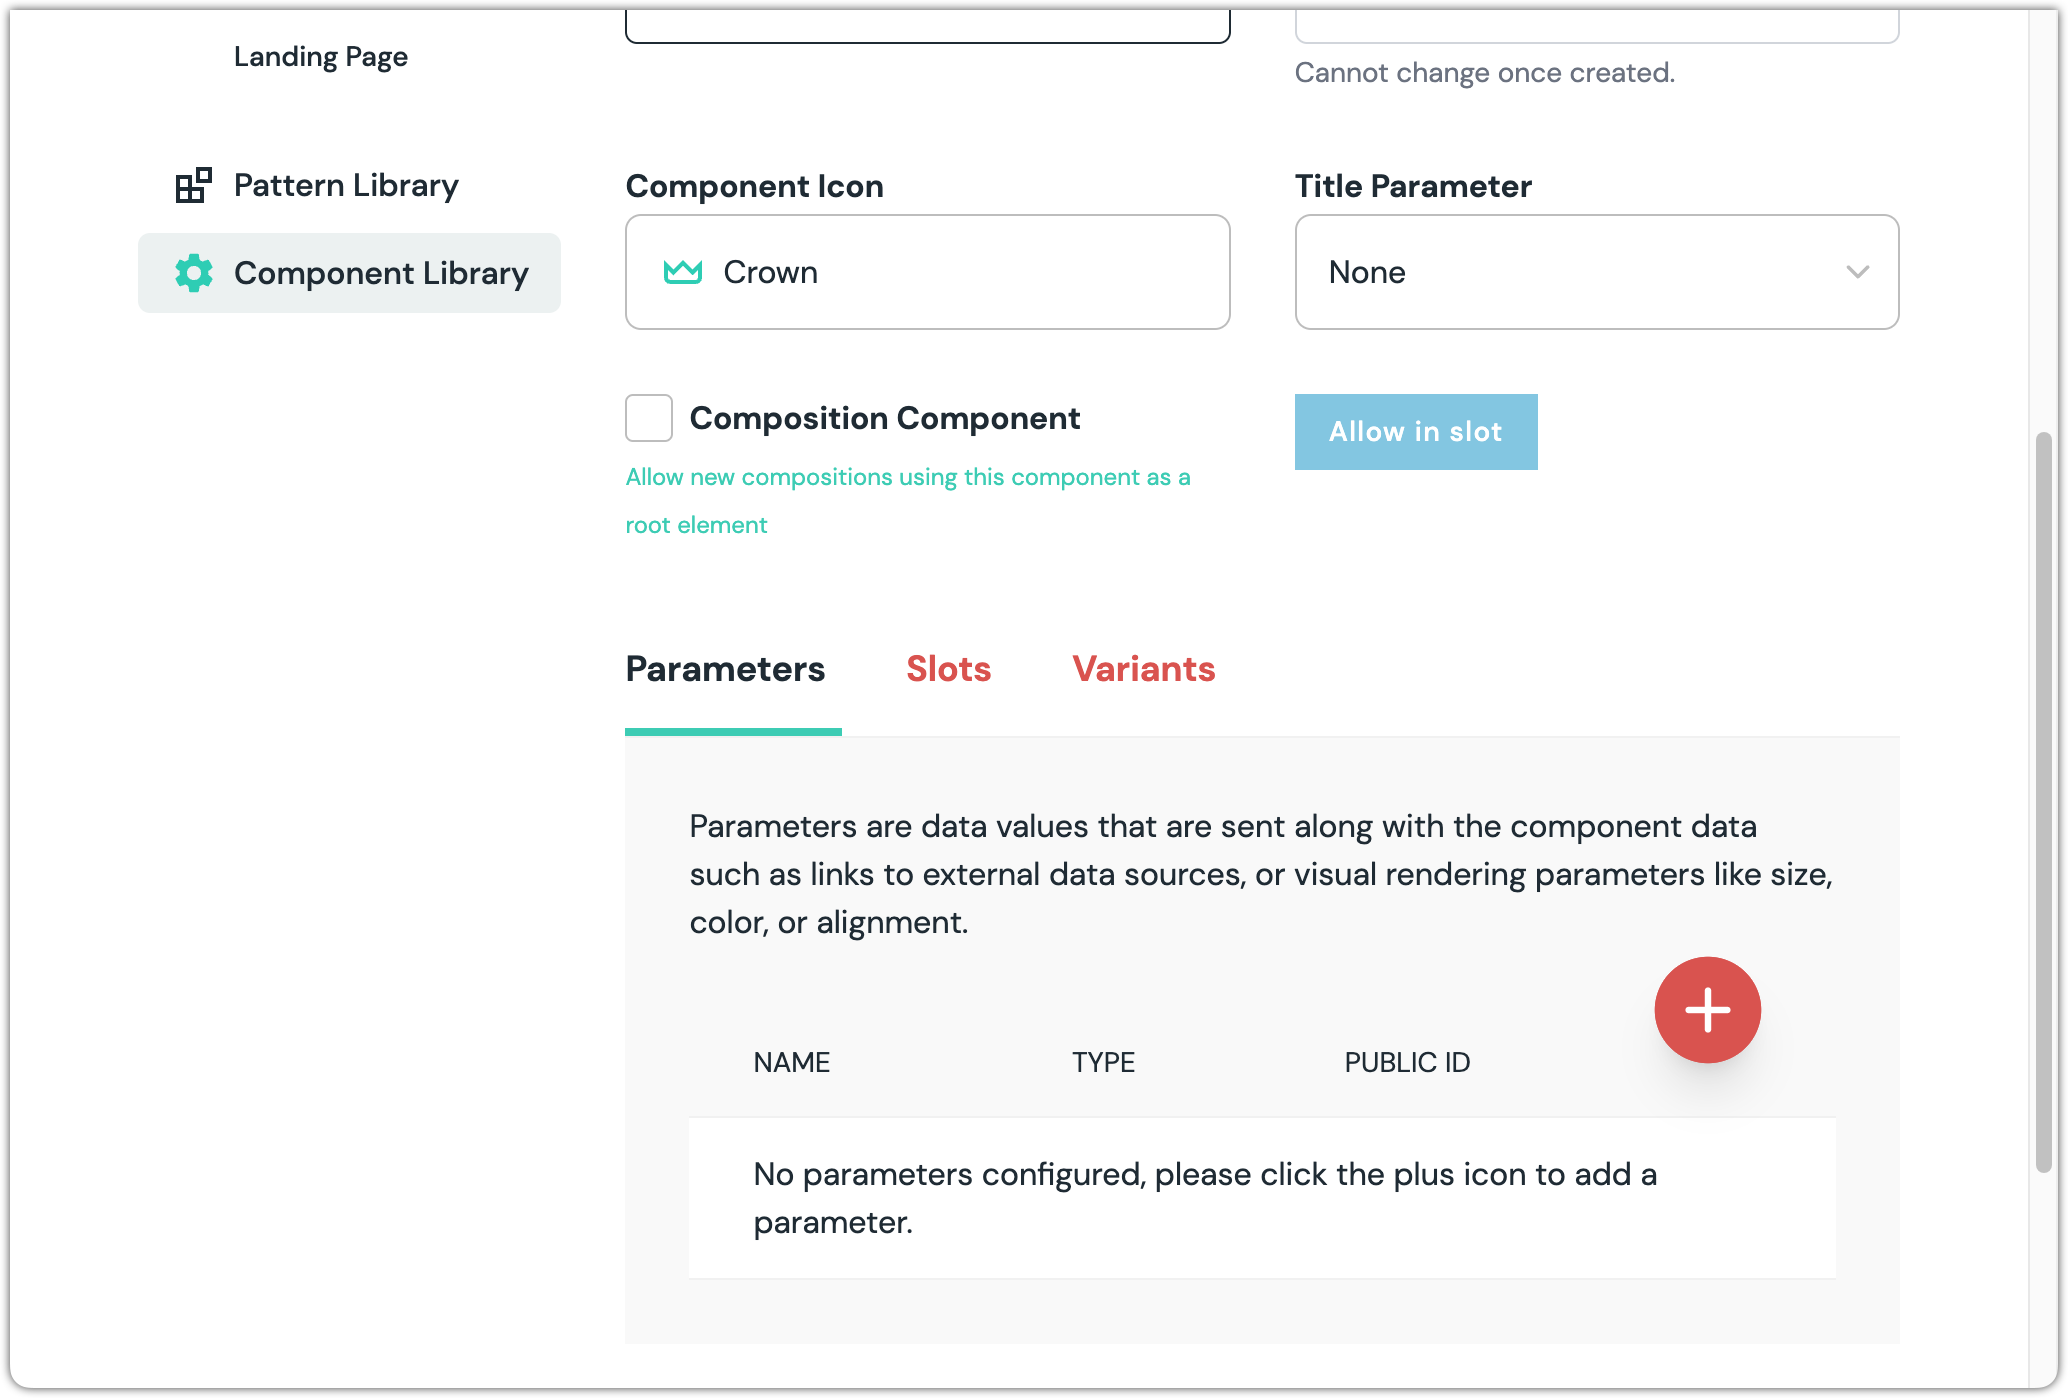The image size is (2068, 1398).
Task: Click the PUBLIC ID column header
Action: [1406, 1062]
